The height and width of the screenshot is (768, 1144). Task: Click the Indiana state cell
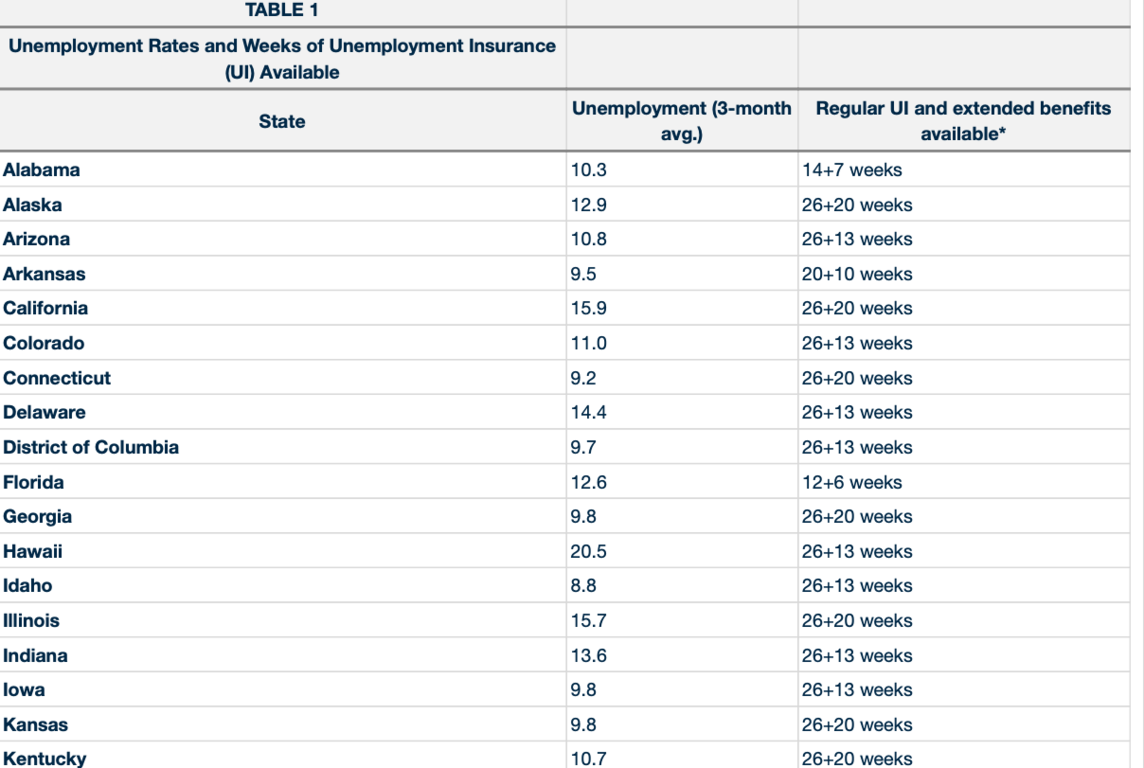point(36,656)
